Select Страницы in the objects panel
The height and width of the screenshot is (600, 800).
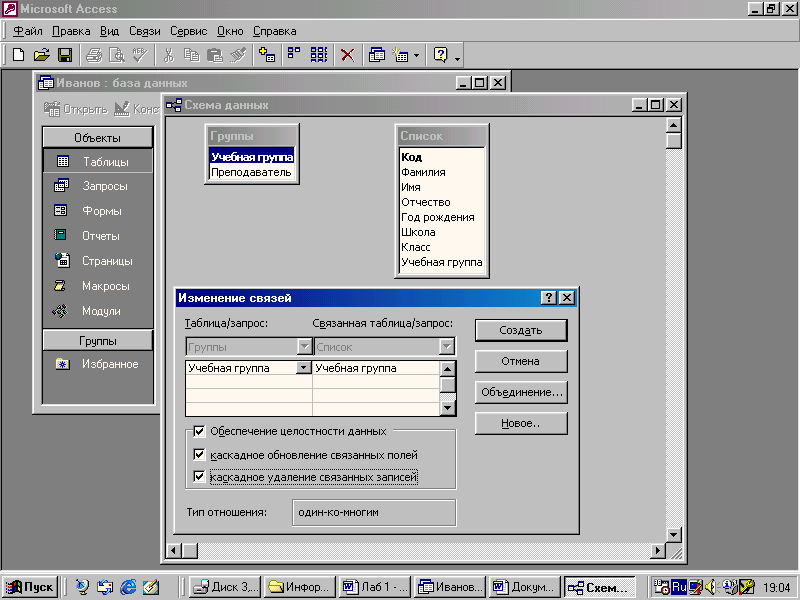pos(97,261)
